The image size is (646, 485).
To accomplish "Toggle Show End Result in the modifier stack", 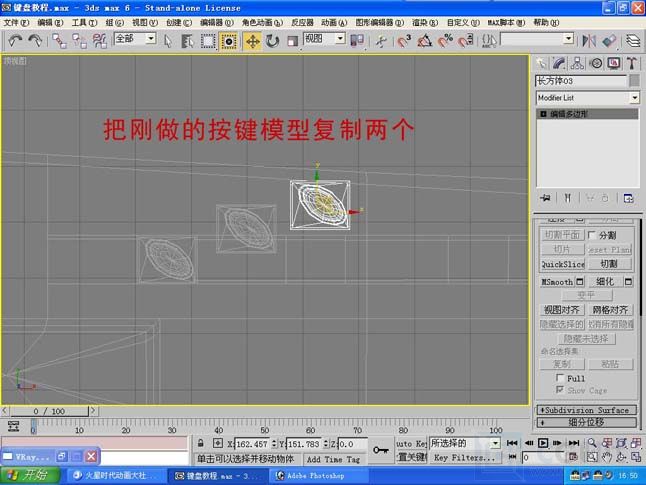I will point(567,198).
